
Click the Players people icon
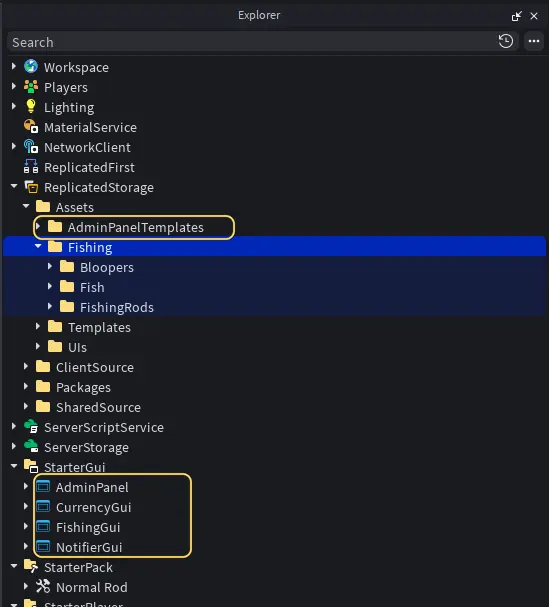pyautogui.click(x=31, y=87)
